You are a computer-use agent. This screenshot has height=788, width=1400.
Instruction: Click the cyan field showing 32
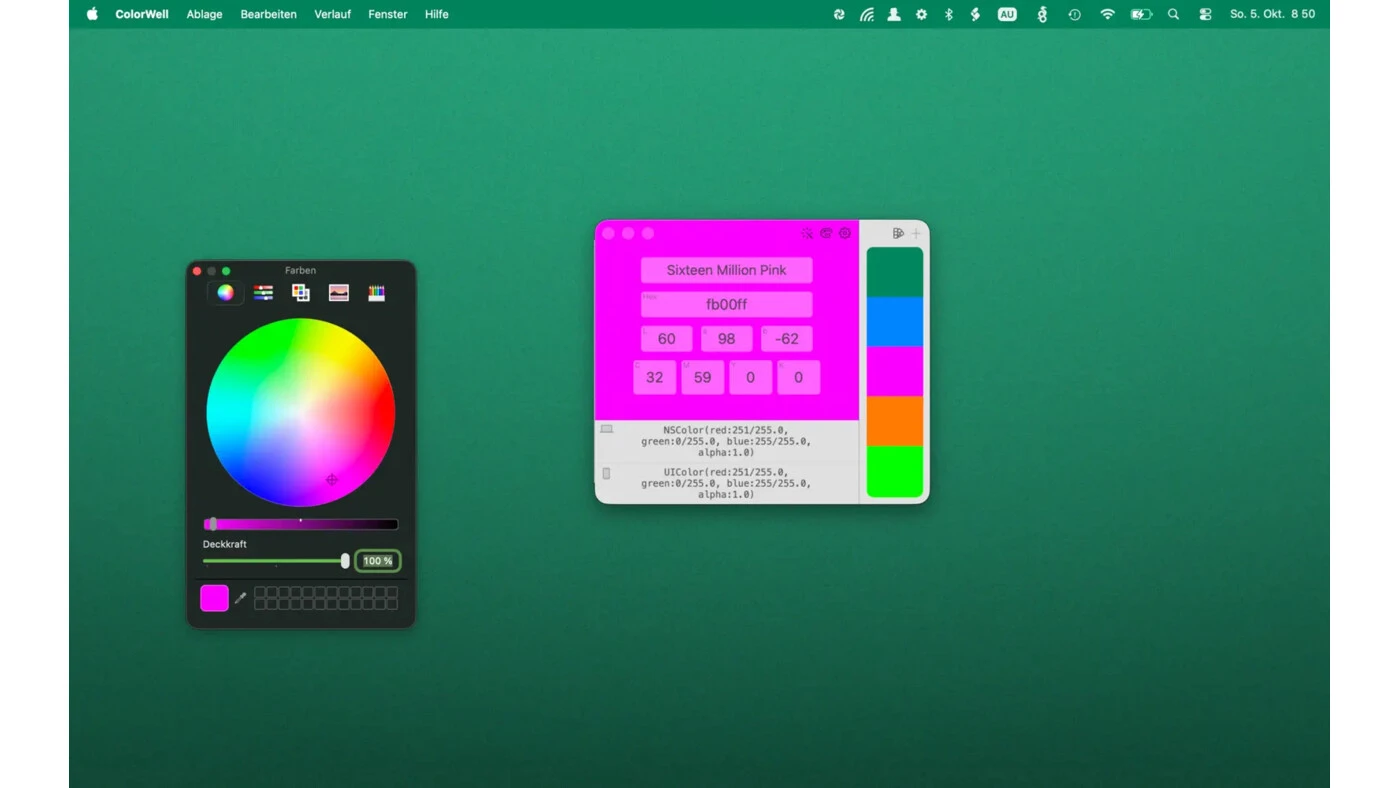[x=654, y=377]
